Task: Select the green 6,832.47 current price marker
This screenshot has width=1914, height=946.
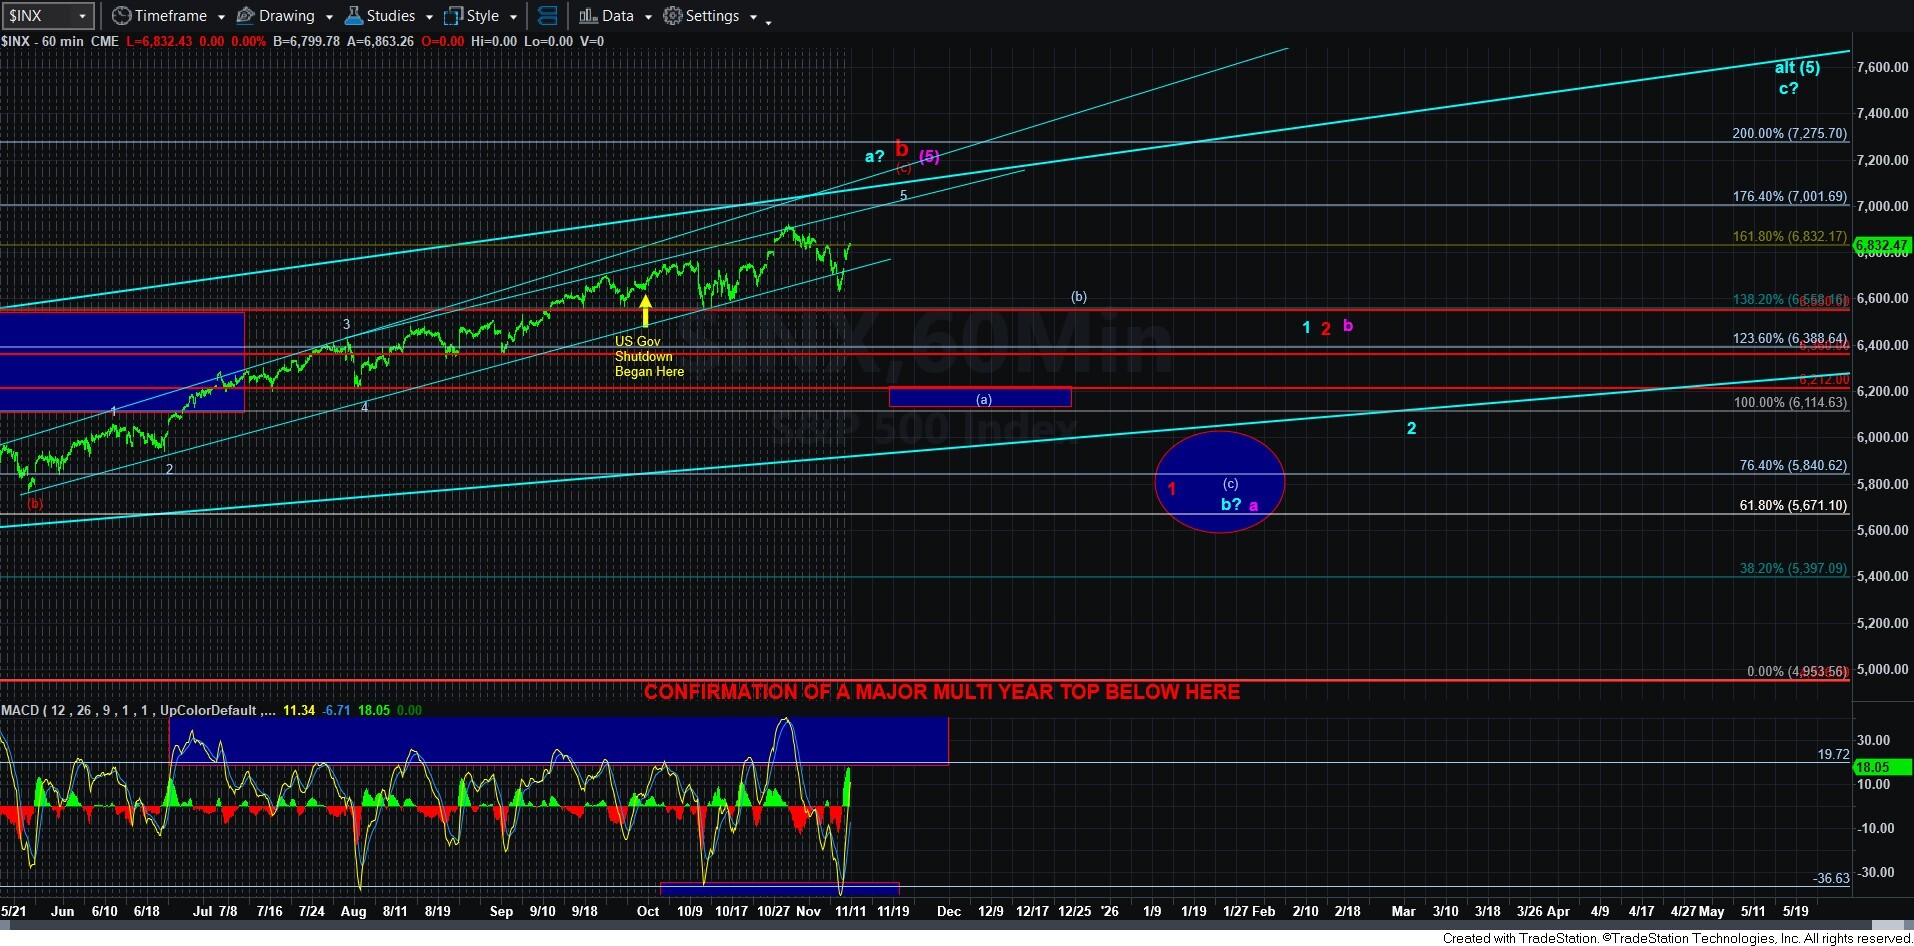Action: tap(1881, 245)
